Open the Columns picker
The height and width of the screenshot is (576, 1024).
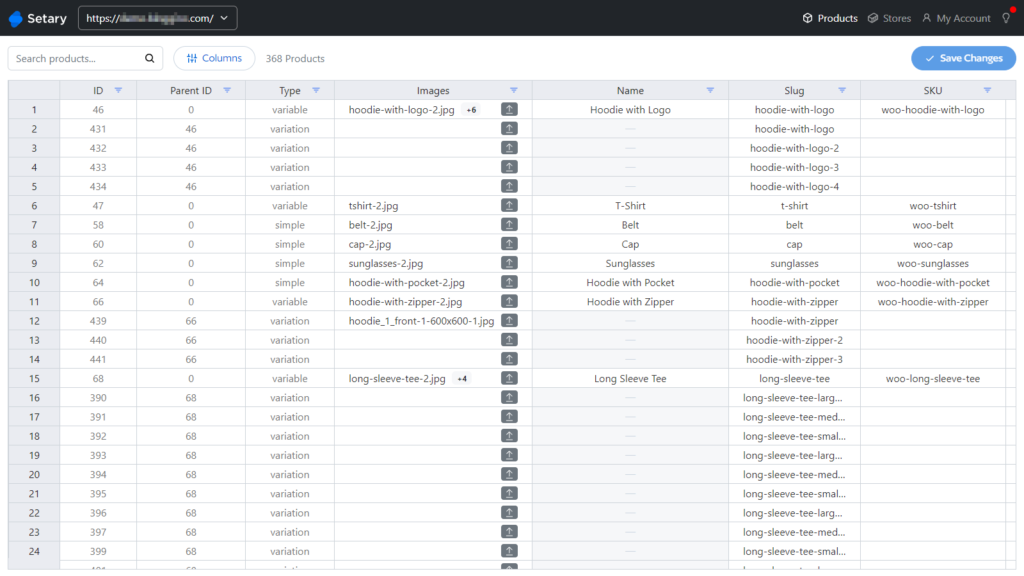214,58
